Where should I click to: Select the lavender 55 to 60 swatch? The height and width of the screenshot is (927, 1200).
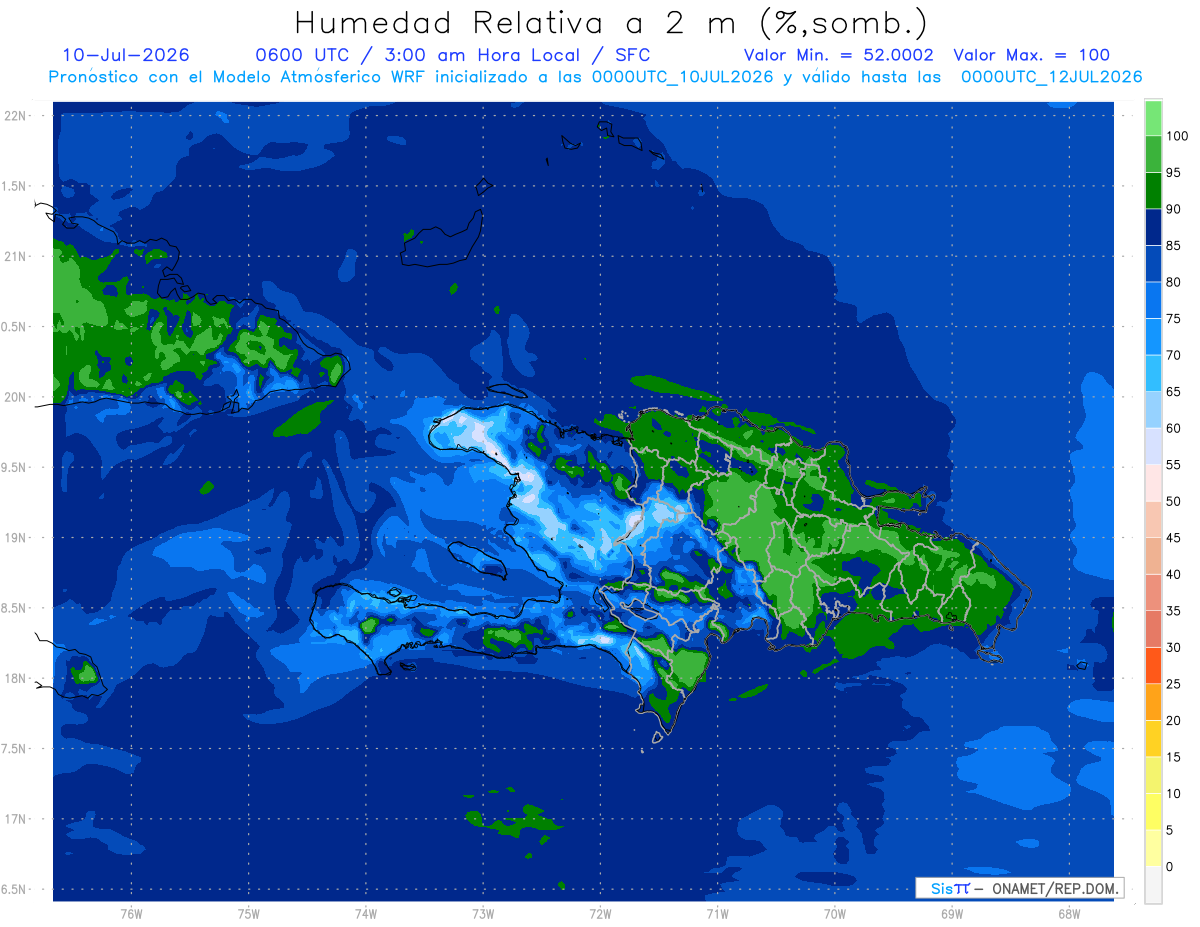pos(1153,446)
